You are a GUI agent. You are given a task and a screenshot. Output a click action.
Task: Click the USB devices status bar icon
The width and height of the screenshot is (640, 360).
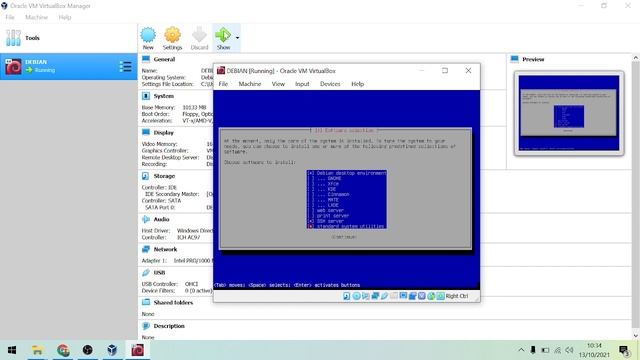click(x=384, y=296)
